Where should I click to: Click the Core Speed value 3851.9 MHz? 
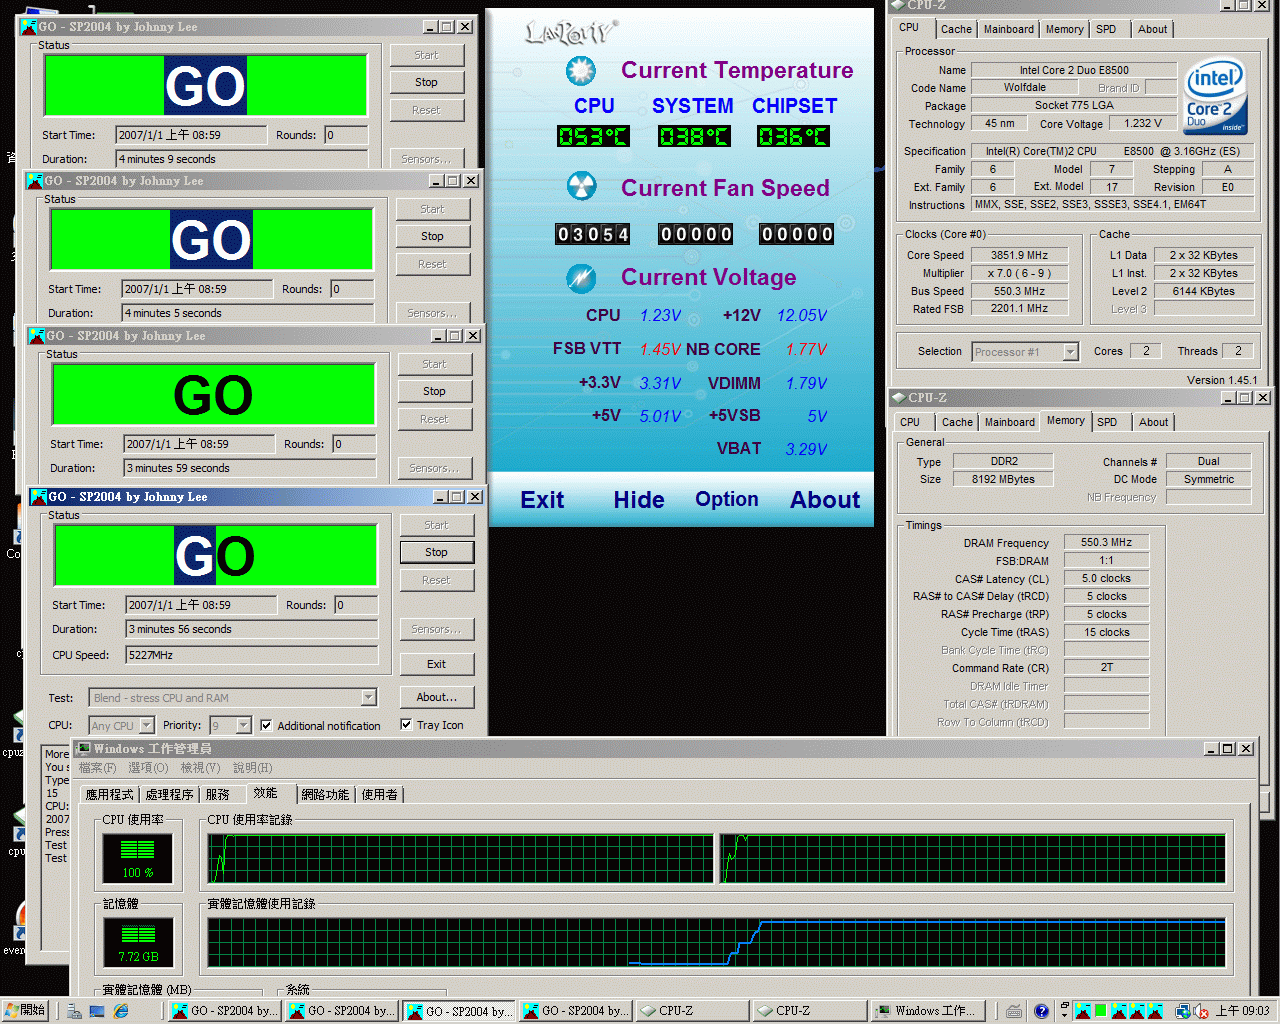pyautogui.click(x=1019, y=255)
